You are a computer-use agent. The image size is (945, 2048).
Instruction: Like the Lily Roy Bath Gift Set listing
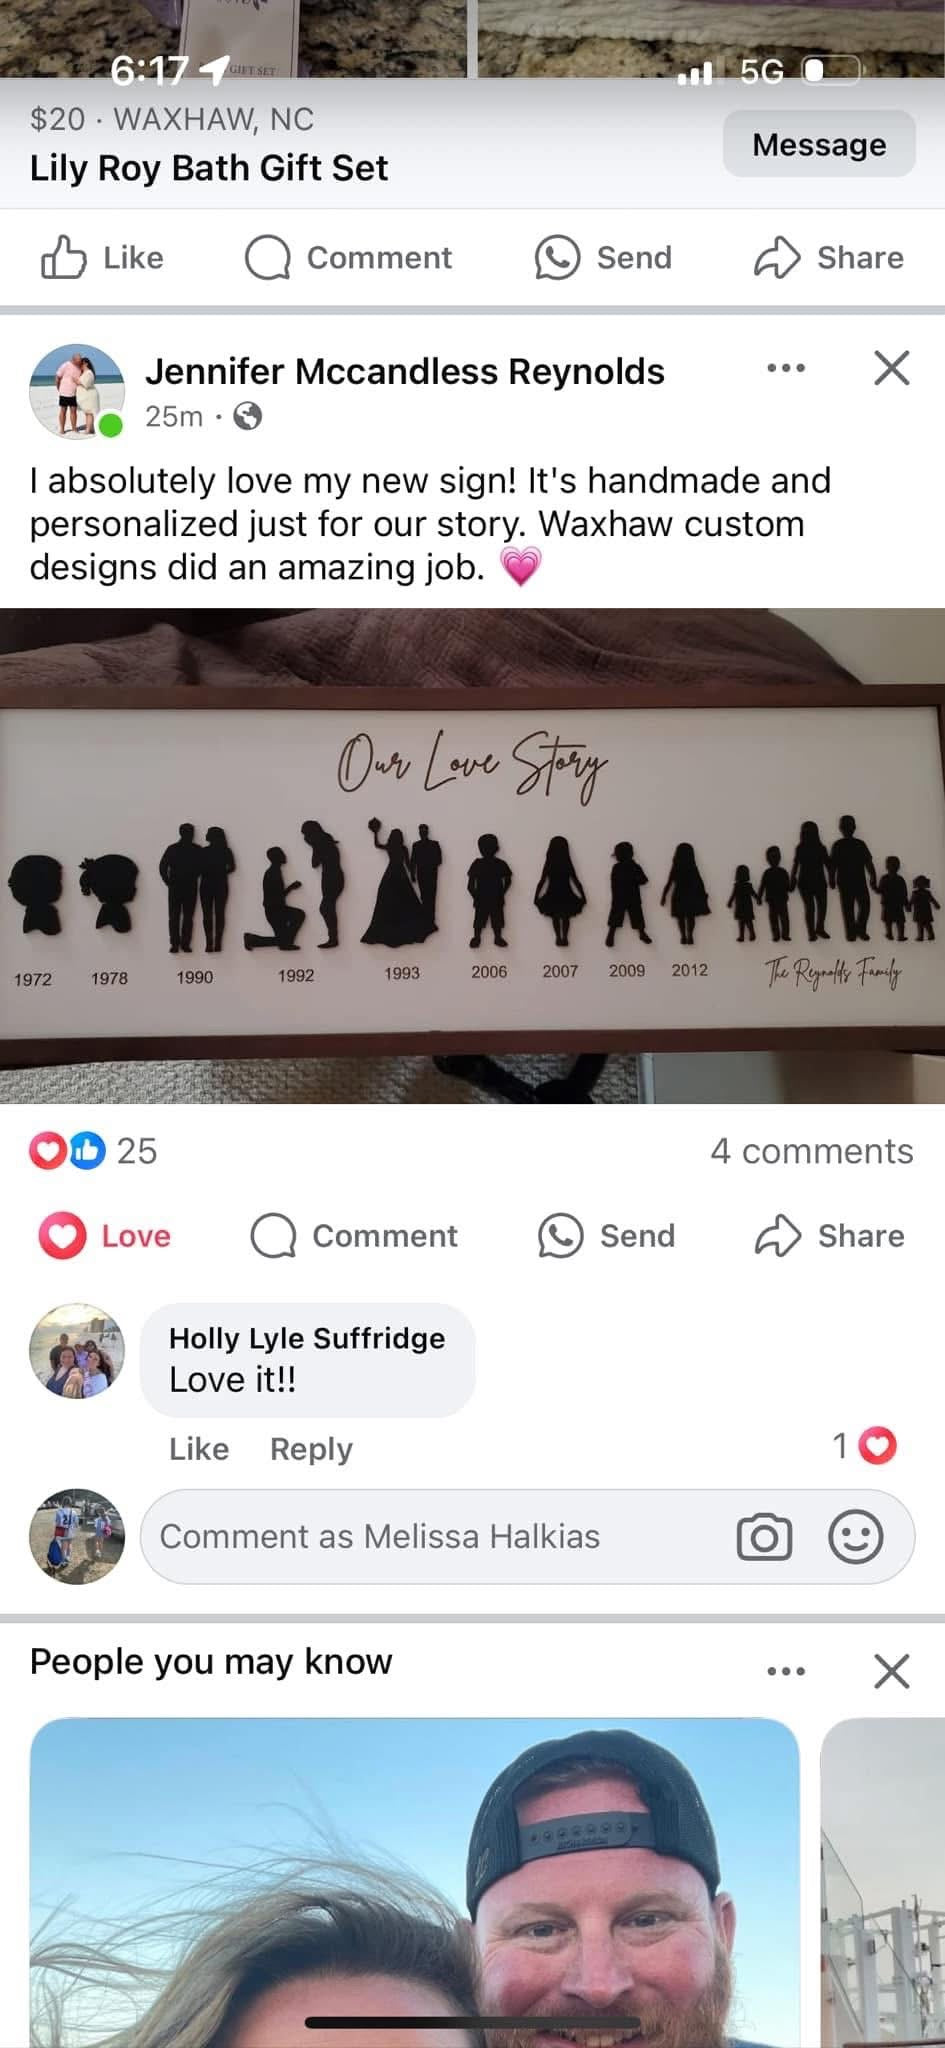[102, 258]
